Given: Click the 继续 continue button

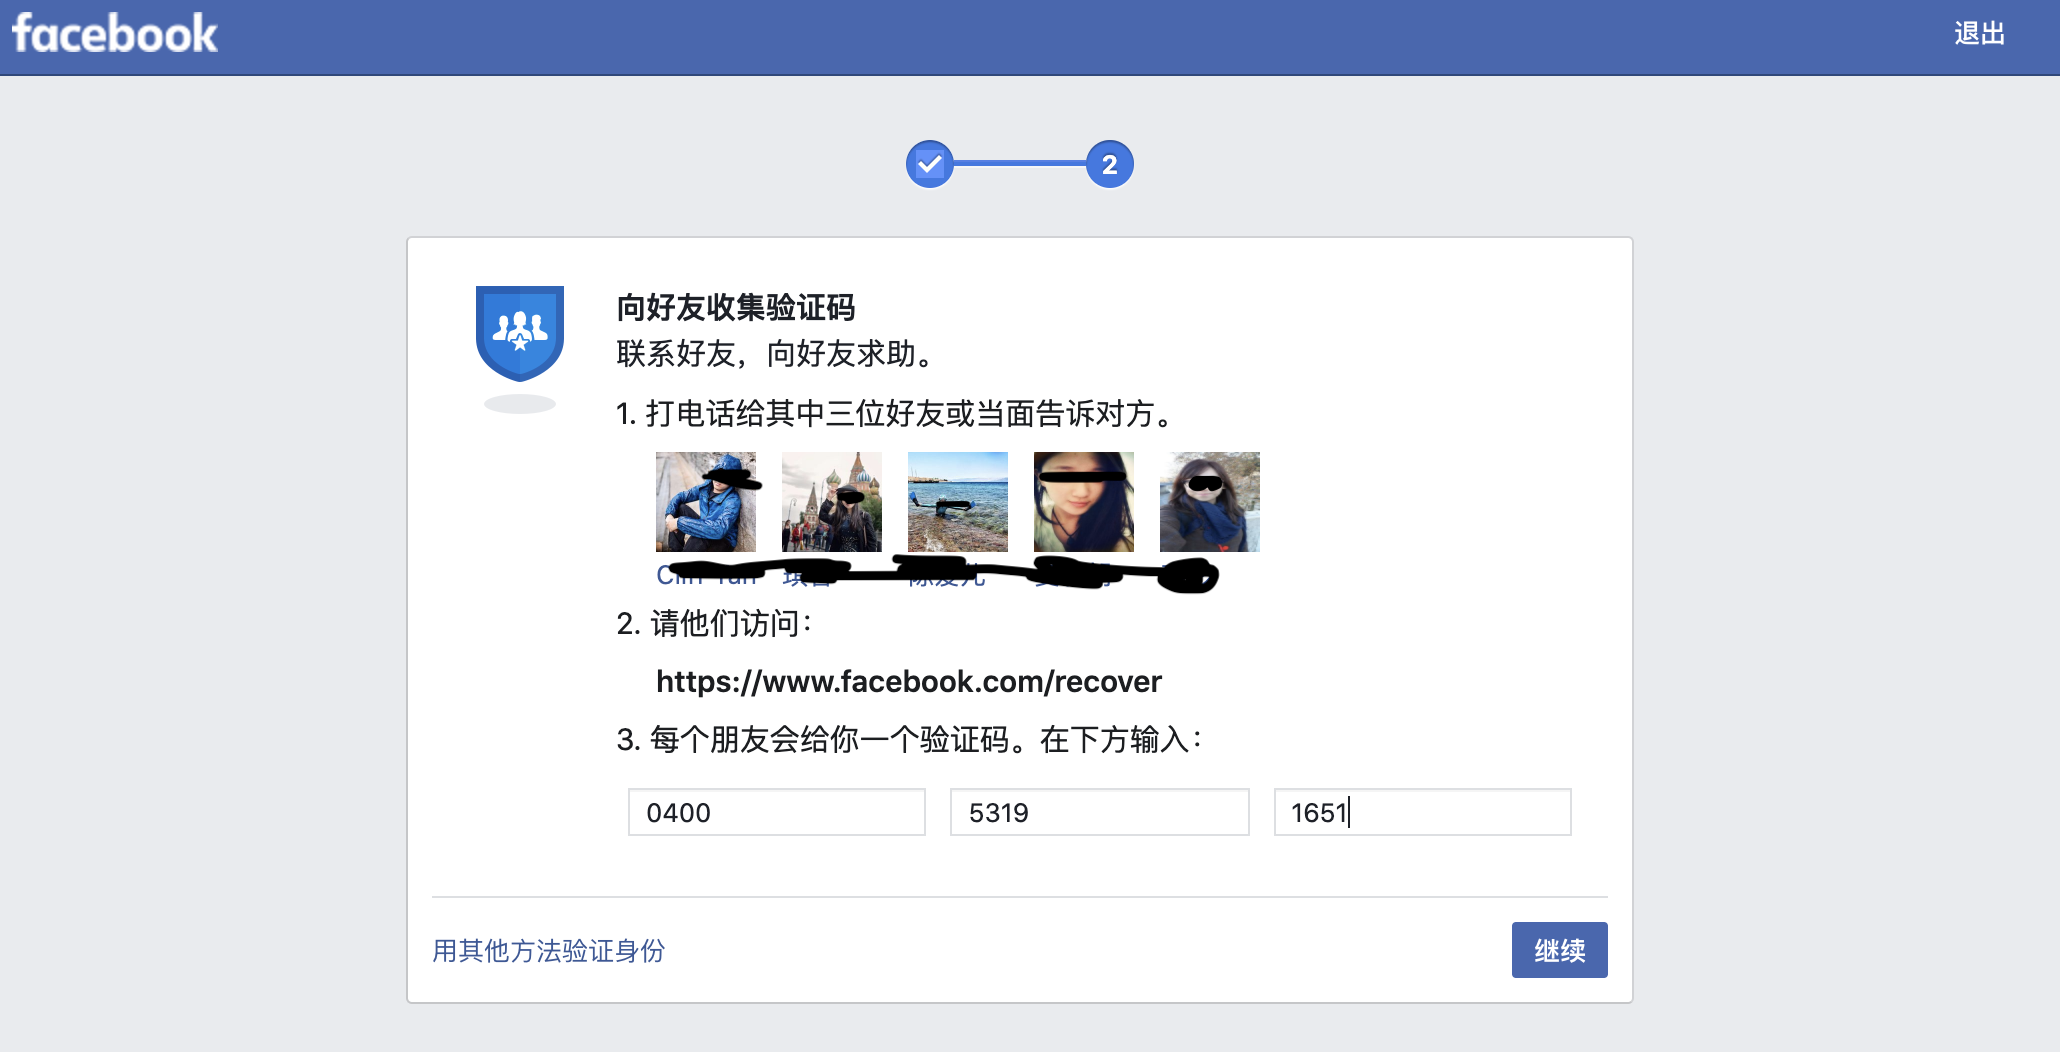Looking at the screenshot, I should 1560,950.
